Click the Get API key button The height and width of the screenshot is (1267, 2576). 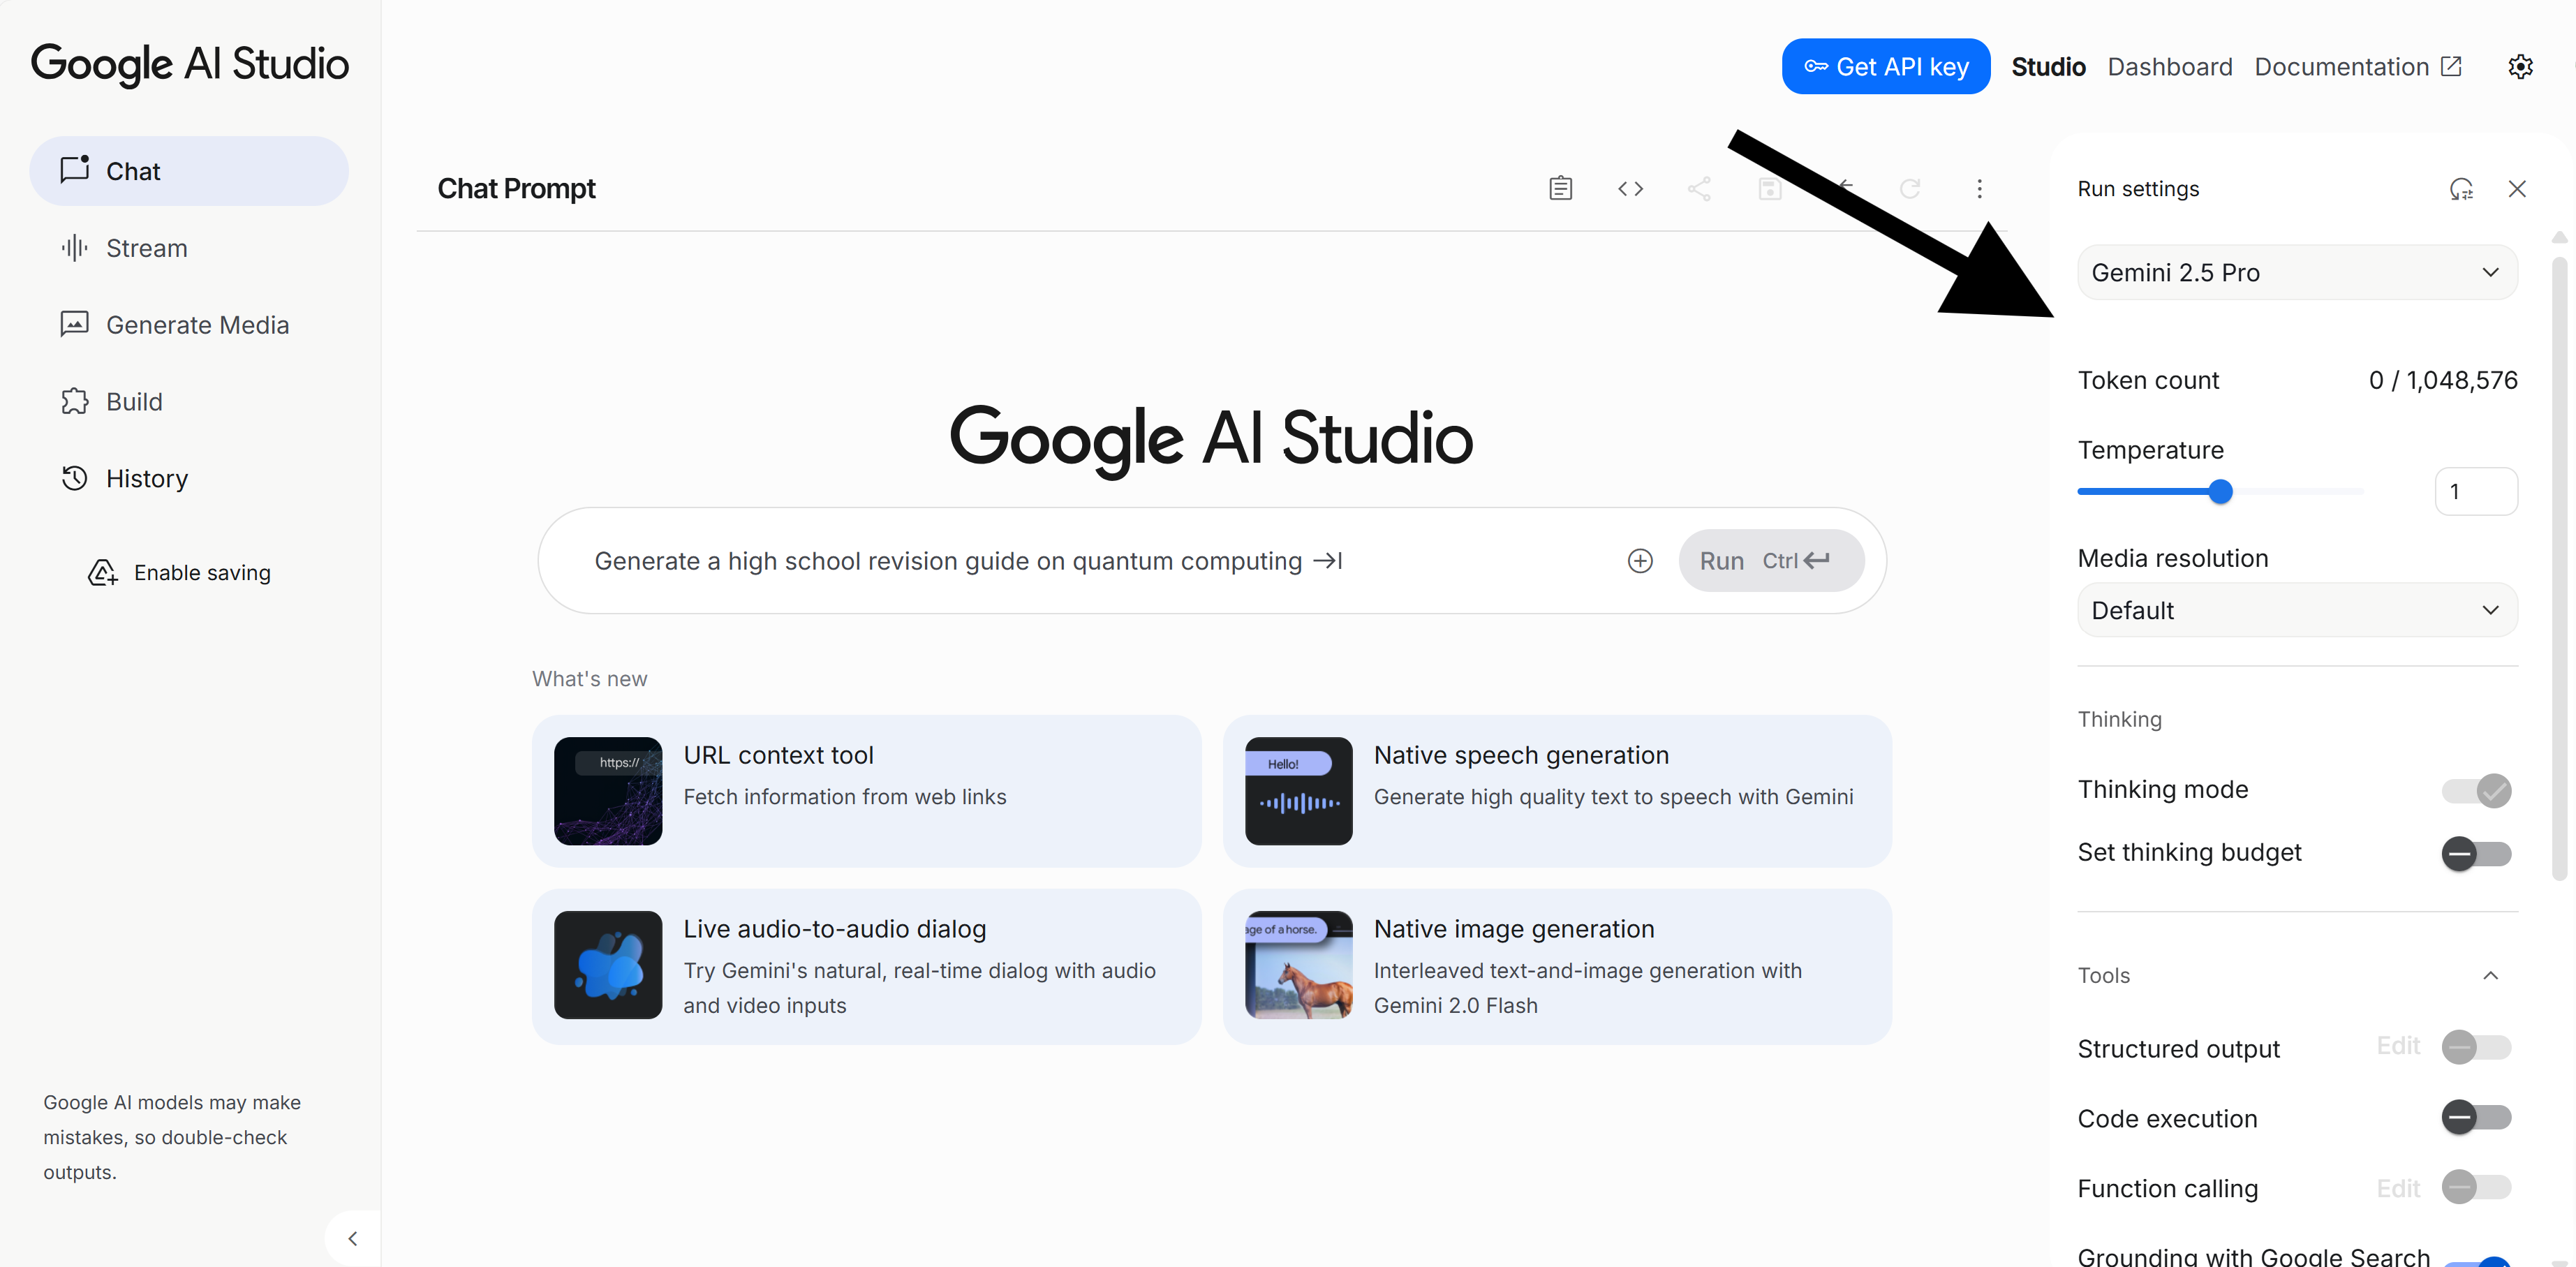(1885, 66)
